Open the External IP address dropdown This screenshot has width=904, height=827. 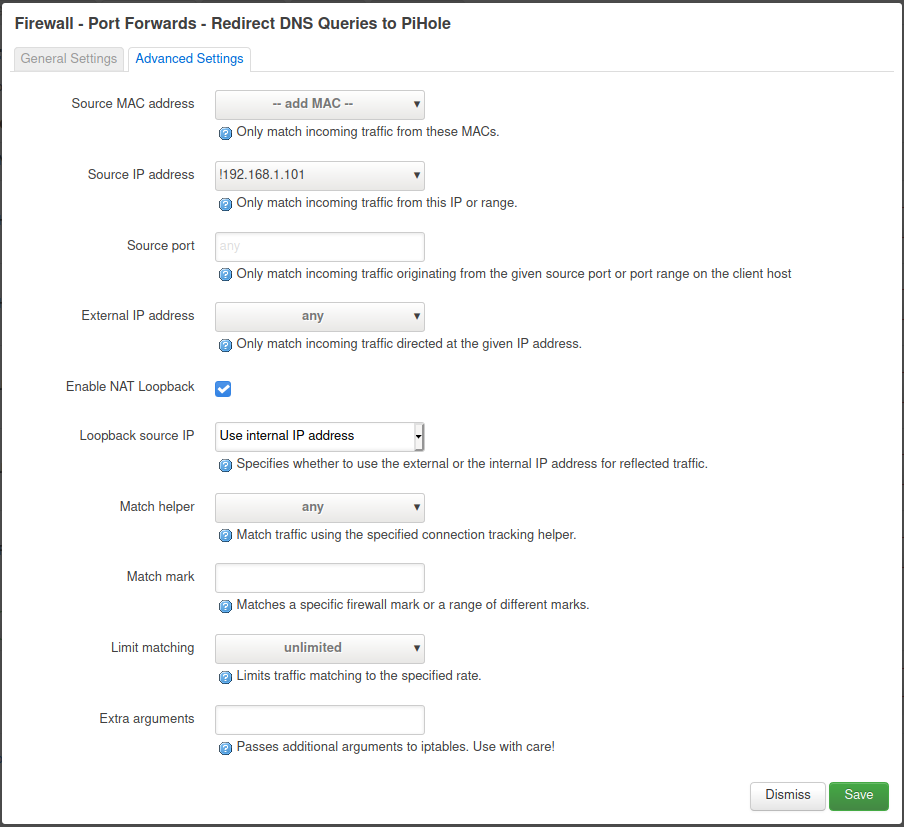click(319, 316)
